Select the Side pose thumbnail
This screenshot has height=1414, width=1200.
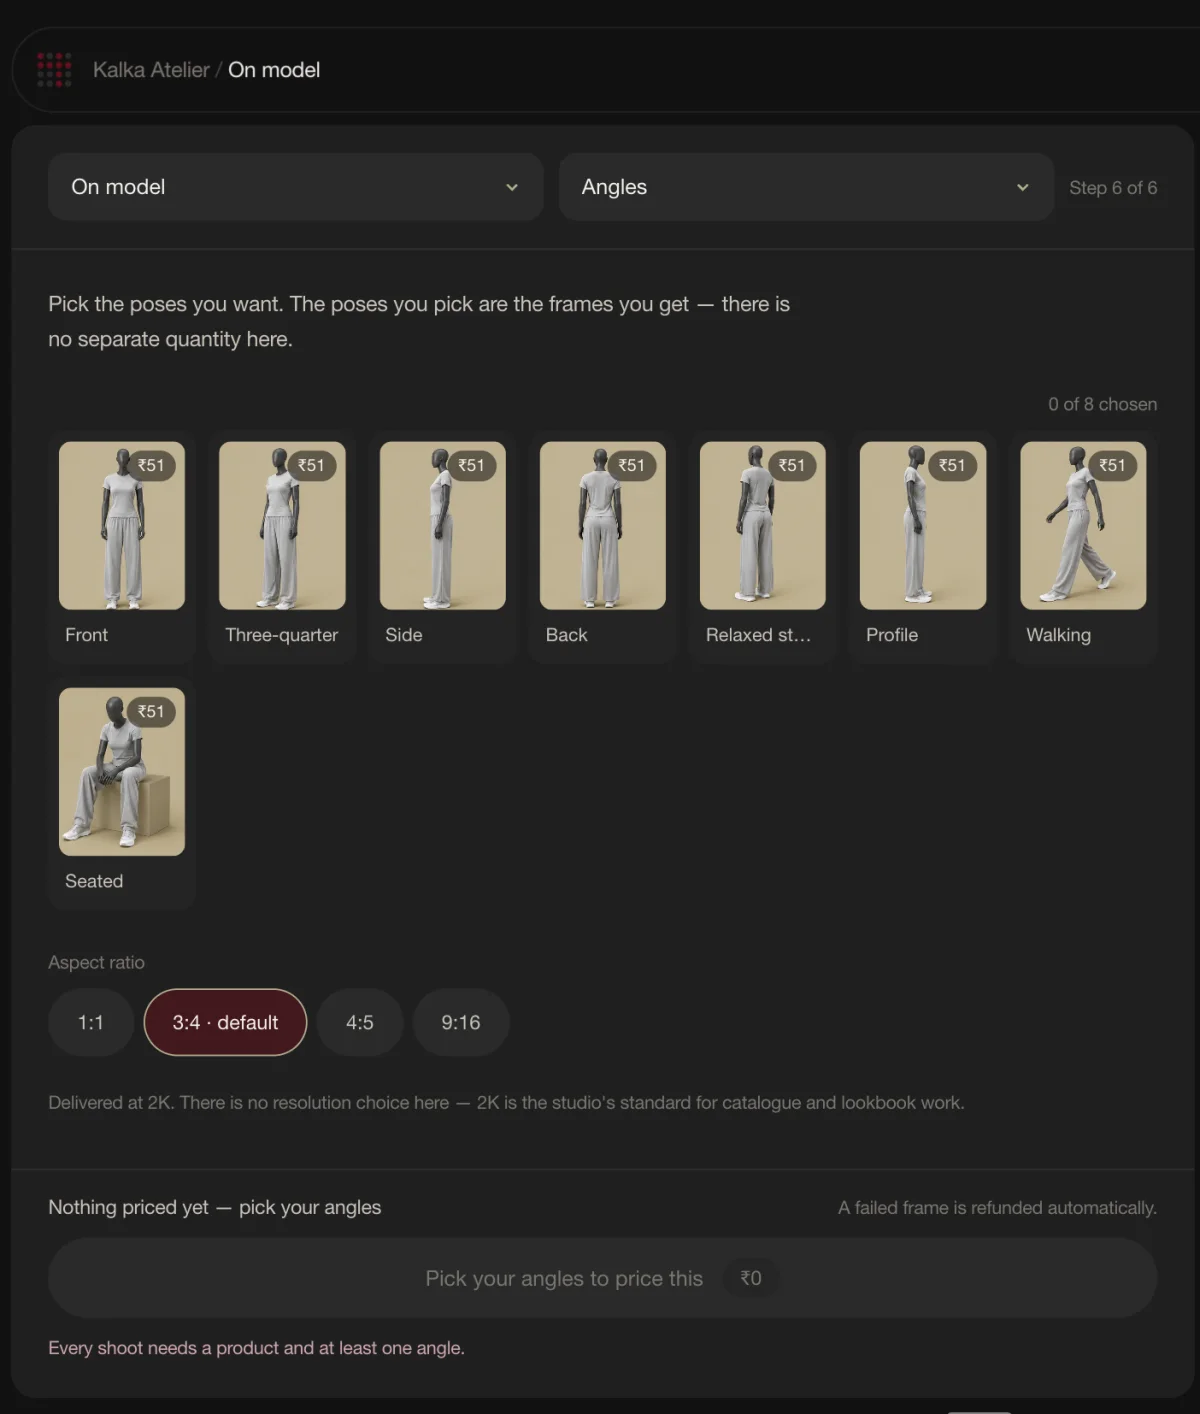pyautogui.click(x=443, y=526)
